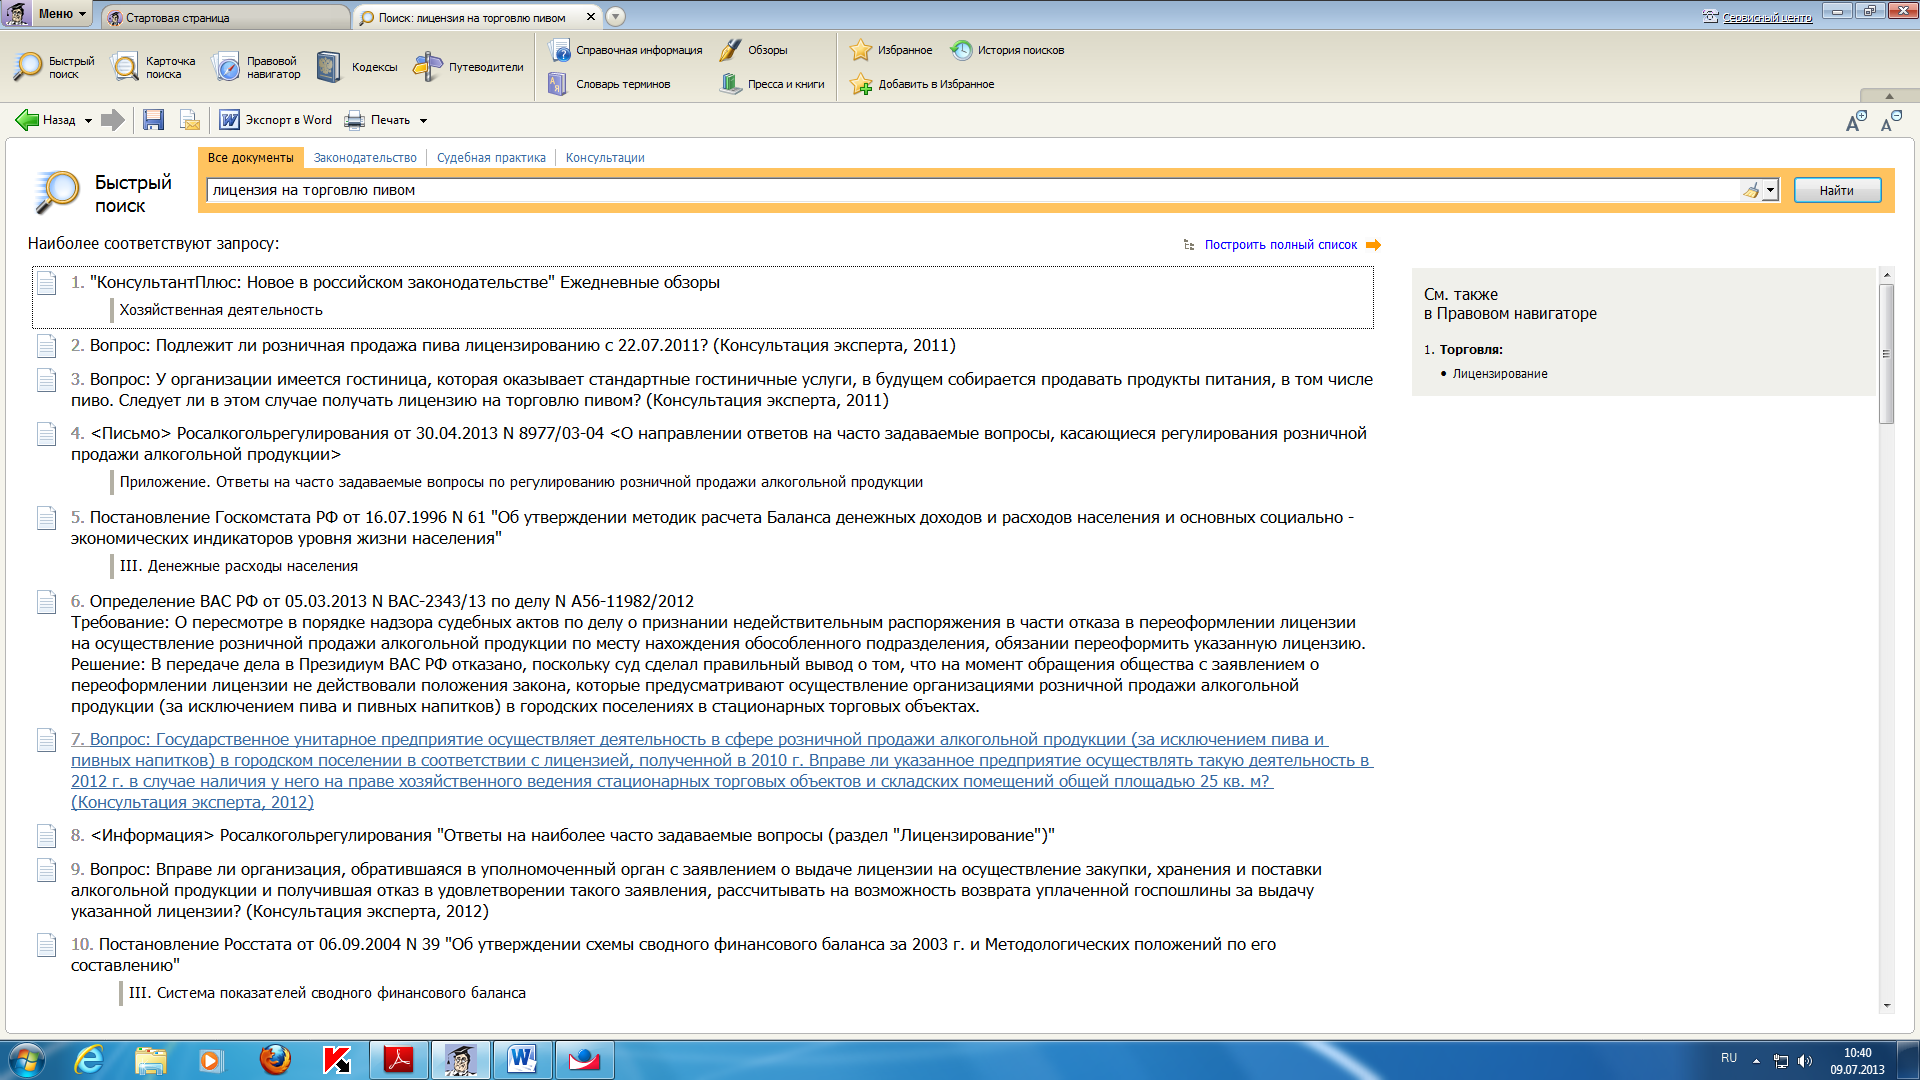Export results with Экспорт в Word
Screen dimensions: 1920x1080
pos(276,120)
